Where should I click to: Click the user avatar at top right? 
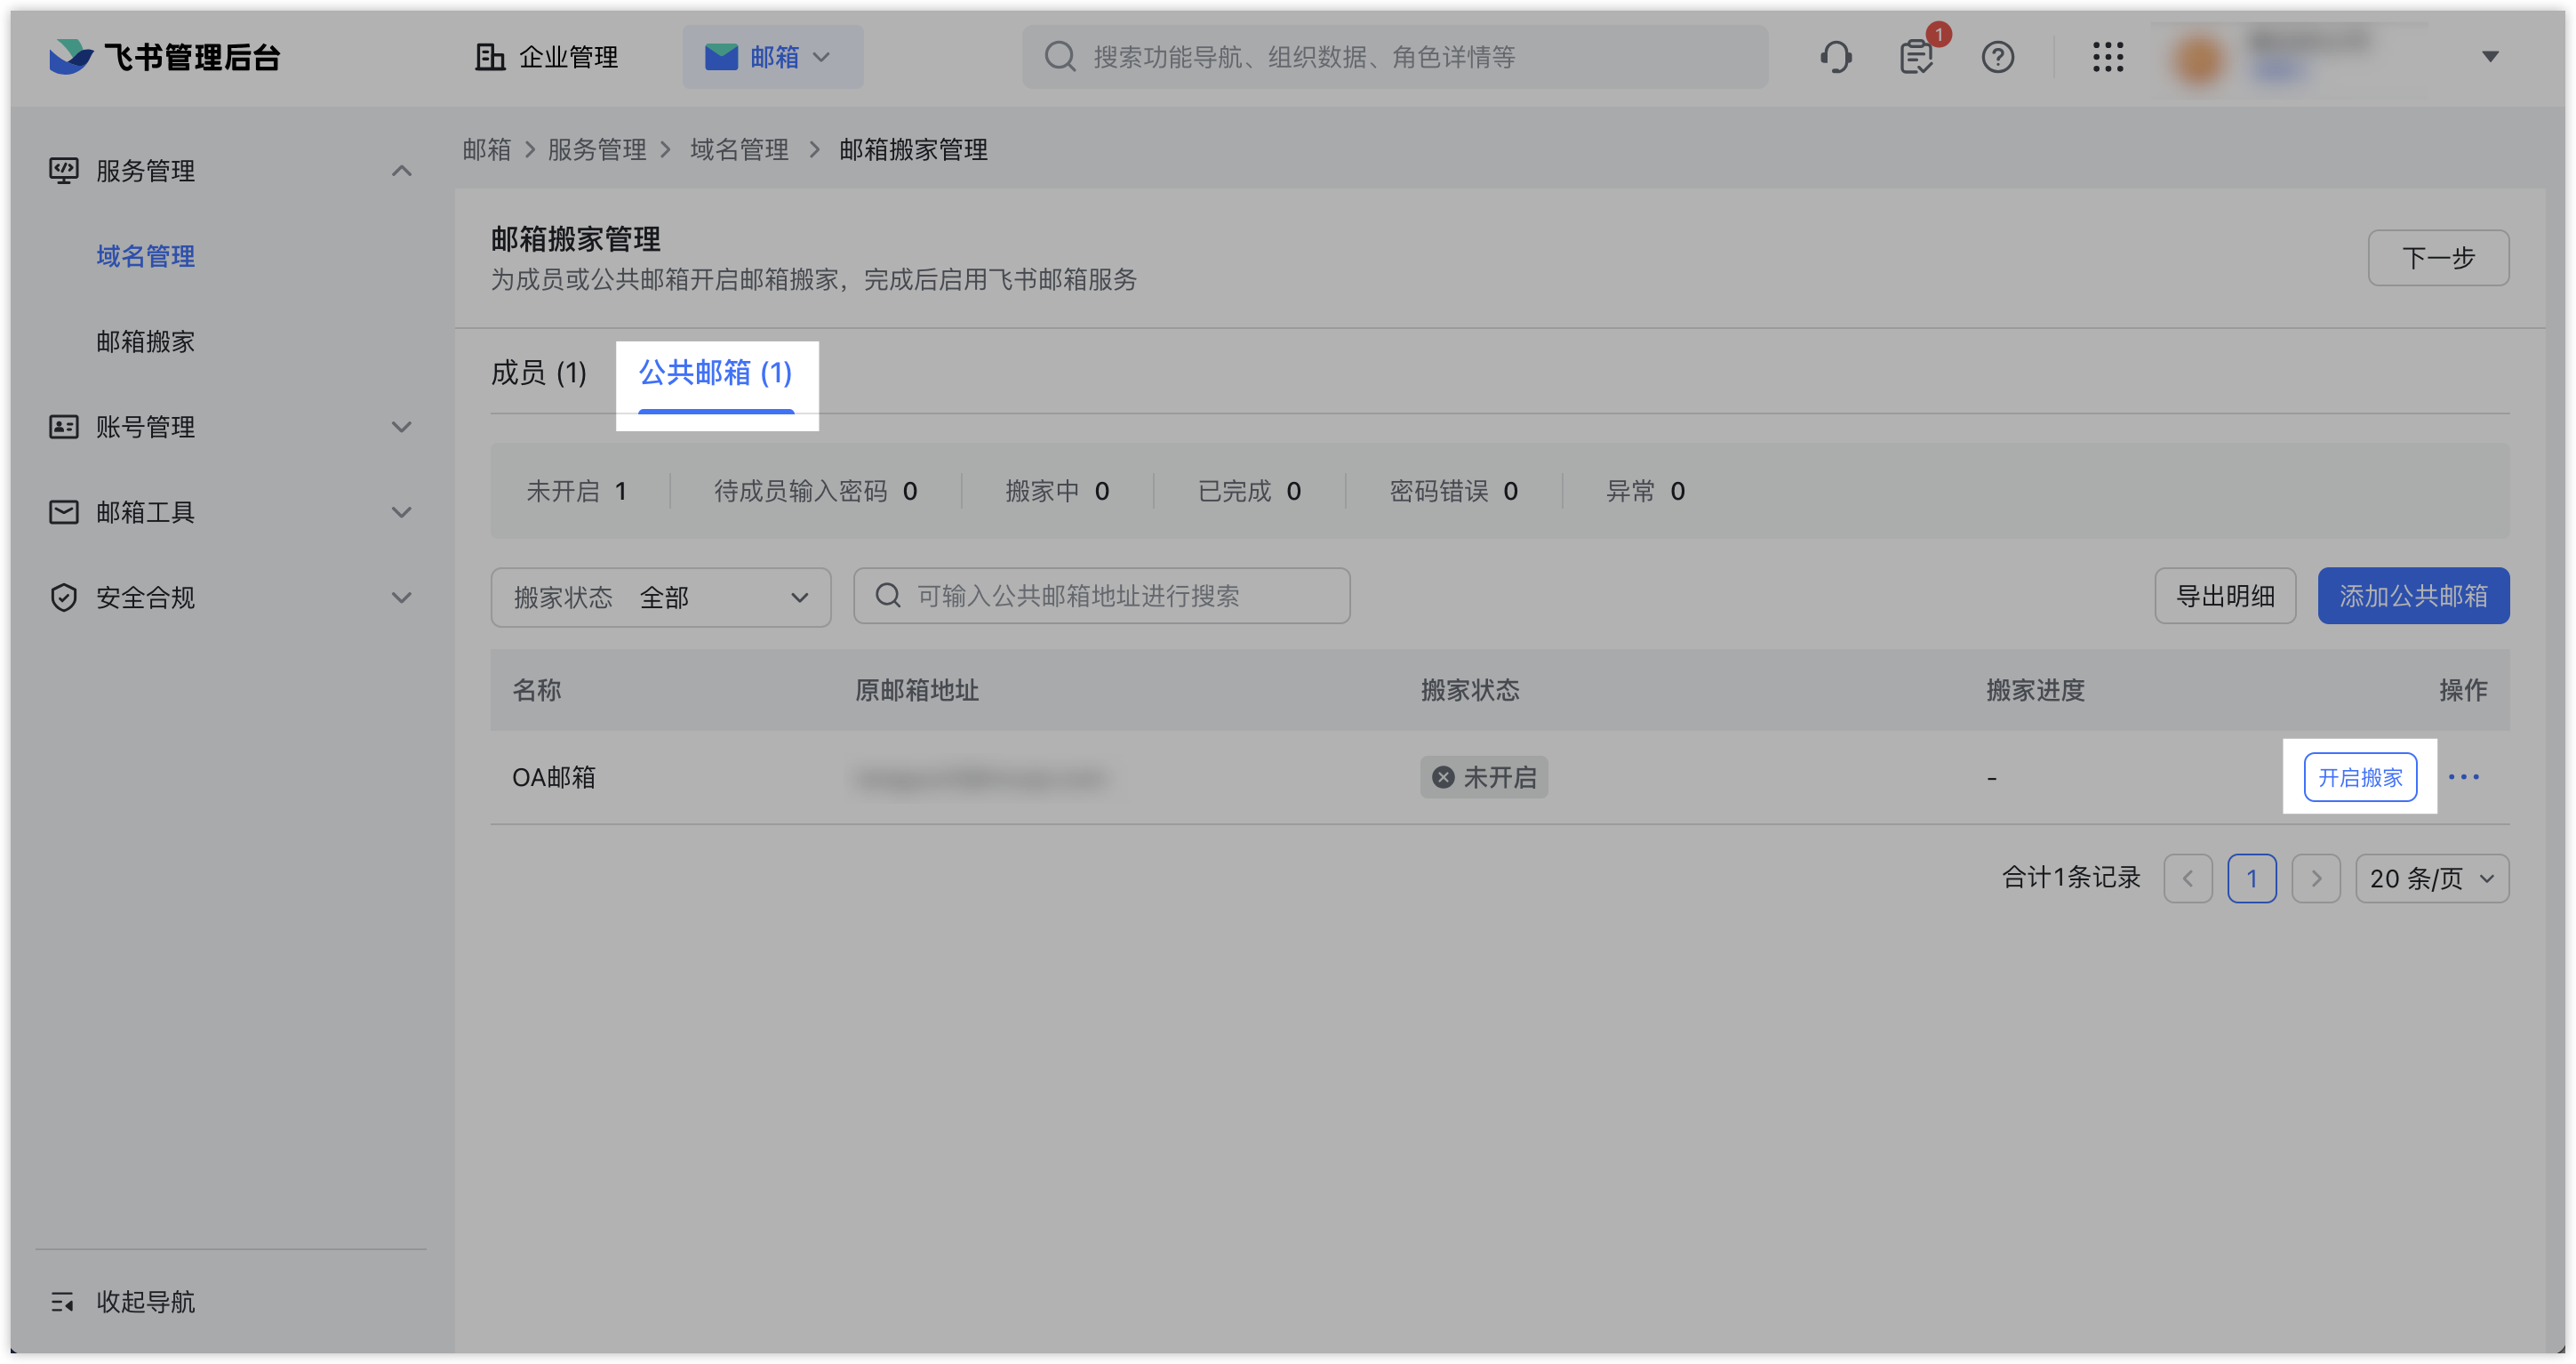[x=2199, y=58]
